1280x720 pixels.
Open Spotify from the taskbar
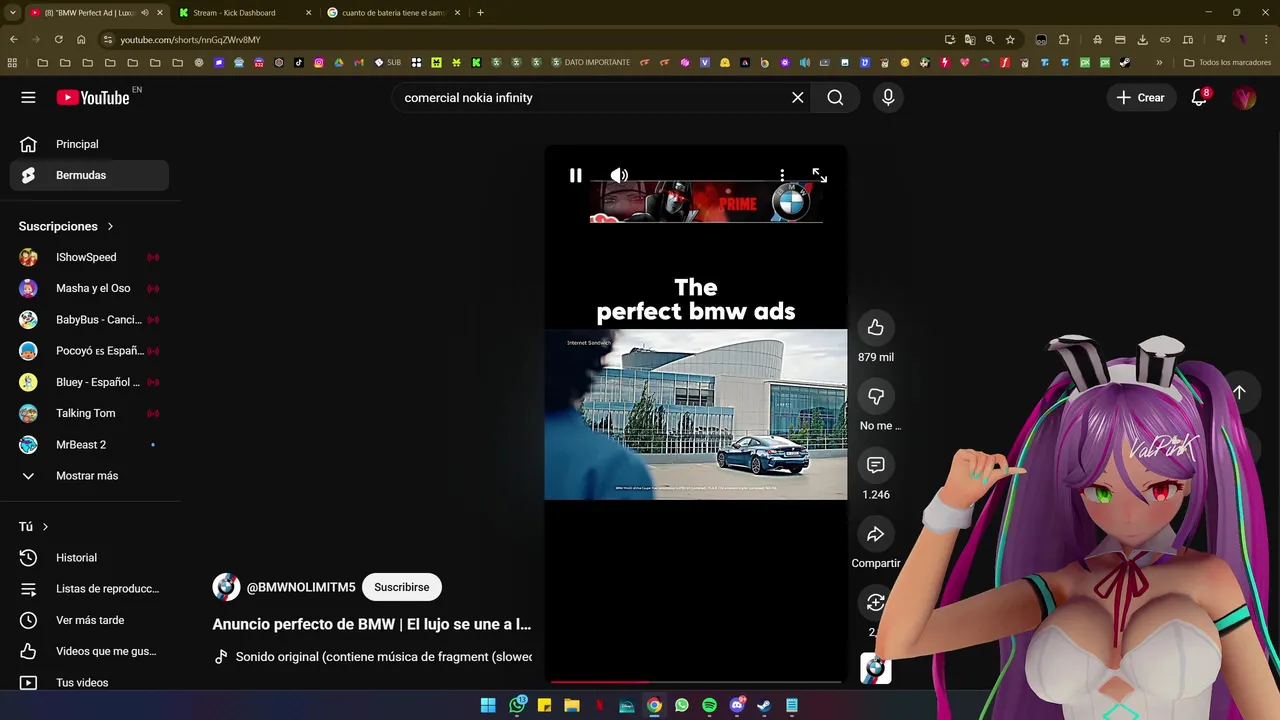tap(709, 705)
